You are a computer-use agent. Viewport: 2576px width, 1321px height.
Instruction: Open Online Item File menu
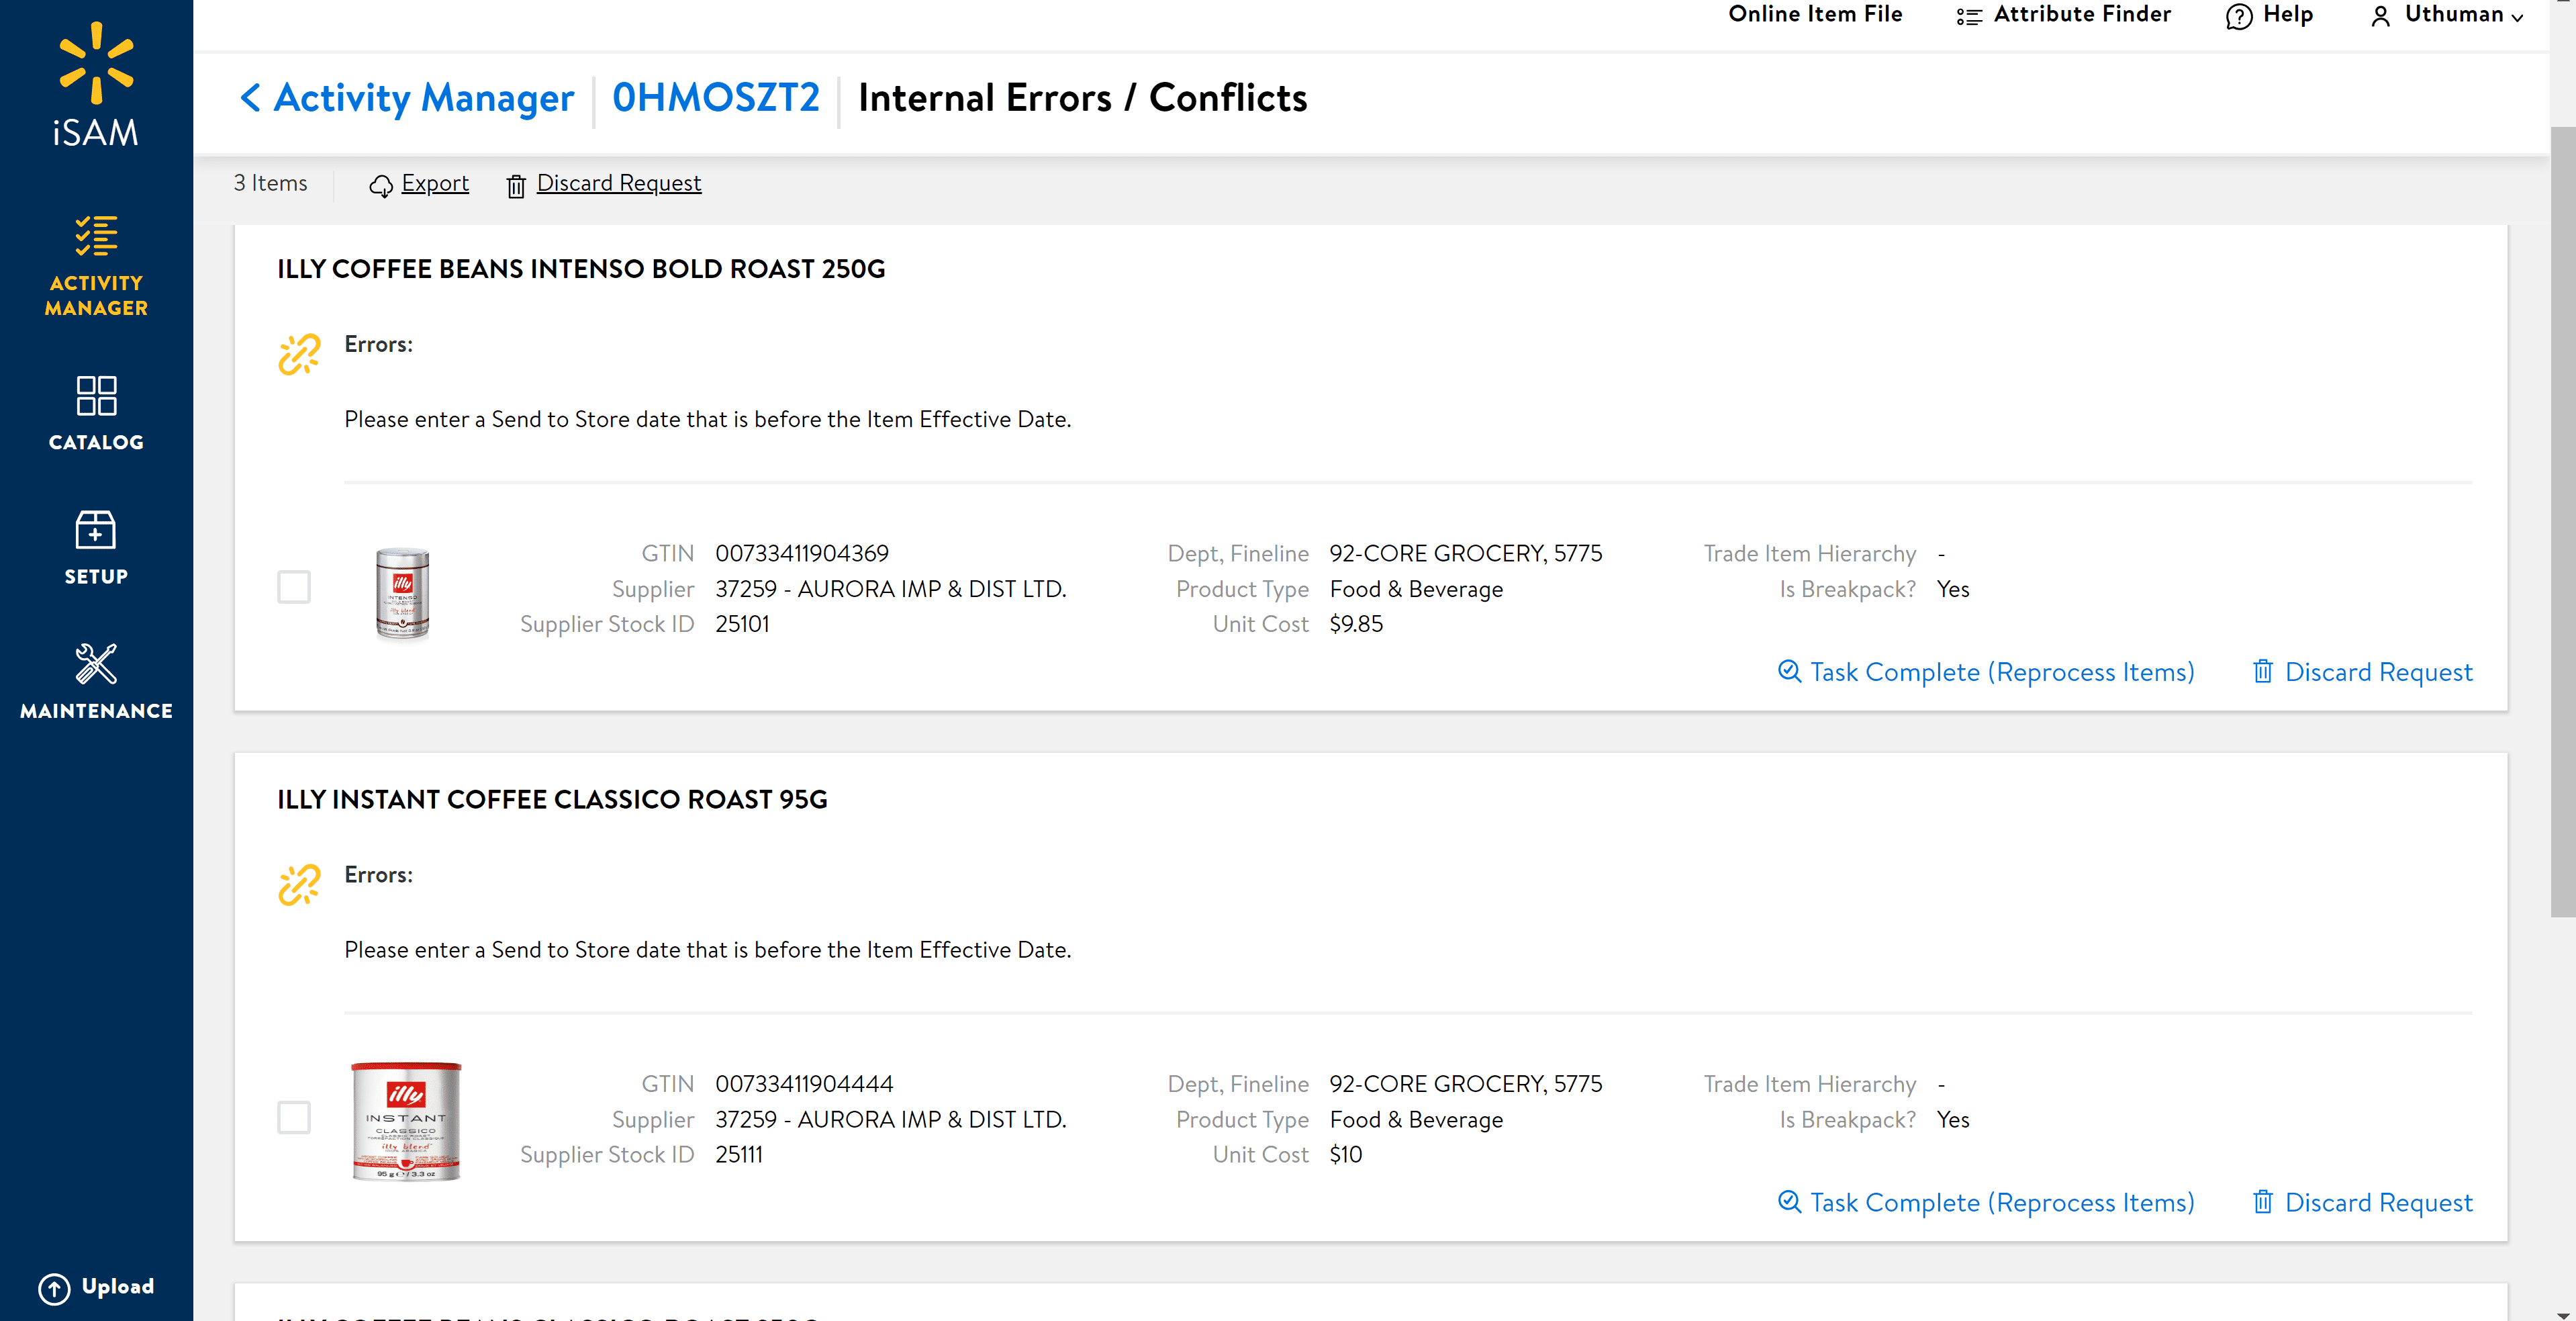point(1815,14)
